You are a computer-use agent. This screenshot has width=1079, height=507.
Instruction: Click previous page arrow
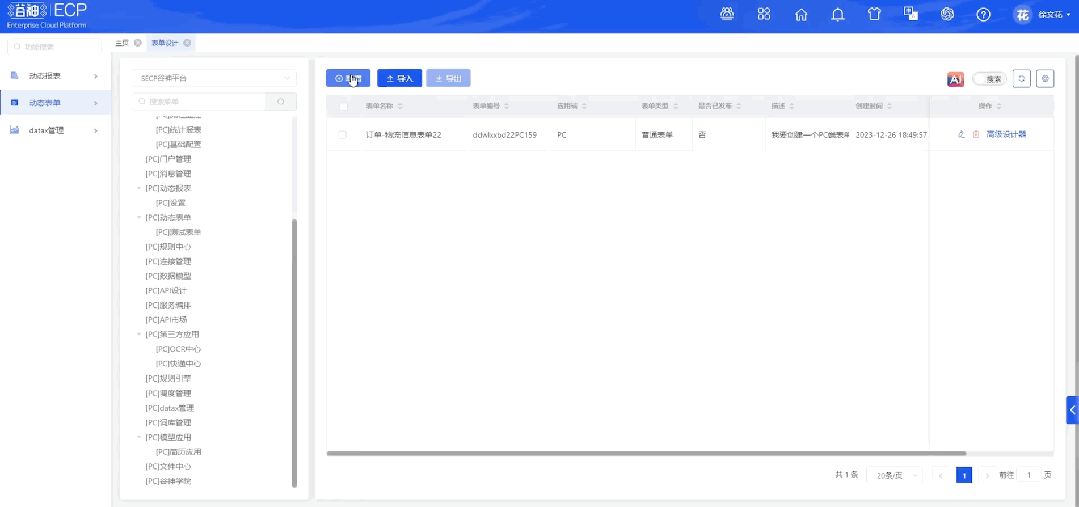[x=940, y=475]
